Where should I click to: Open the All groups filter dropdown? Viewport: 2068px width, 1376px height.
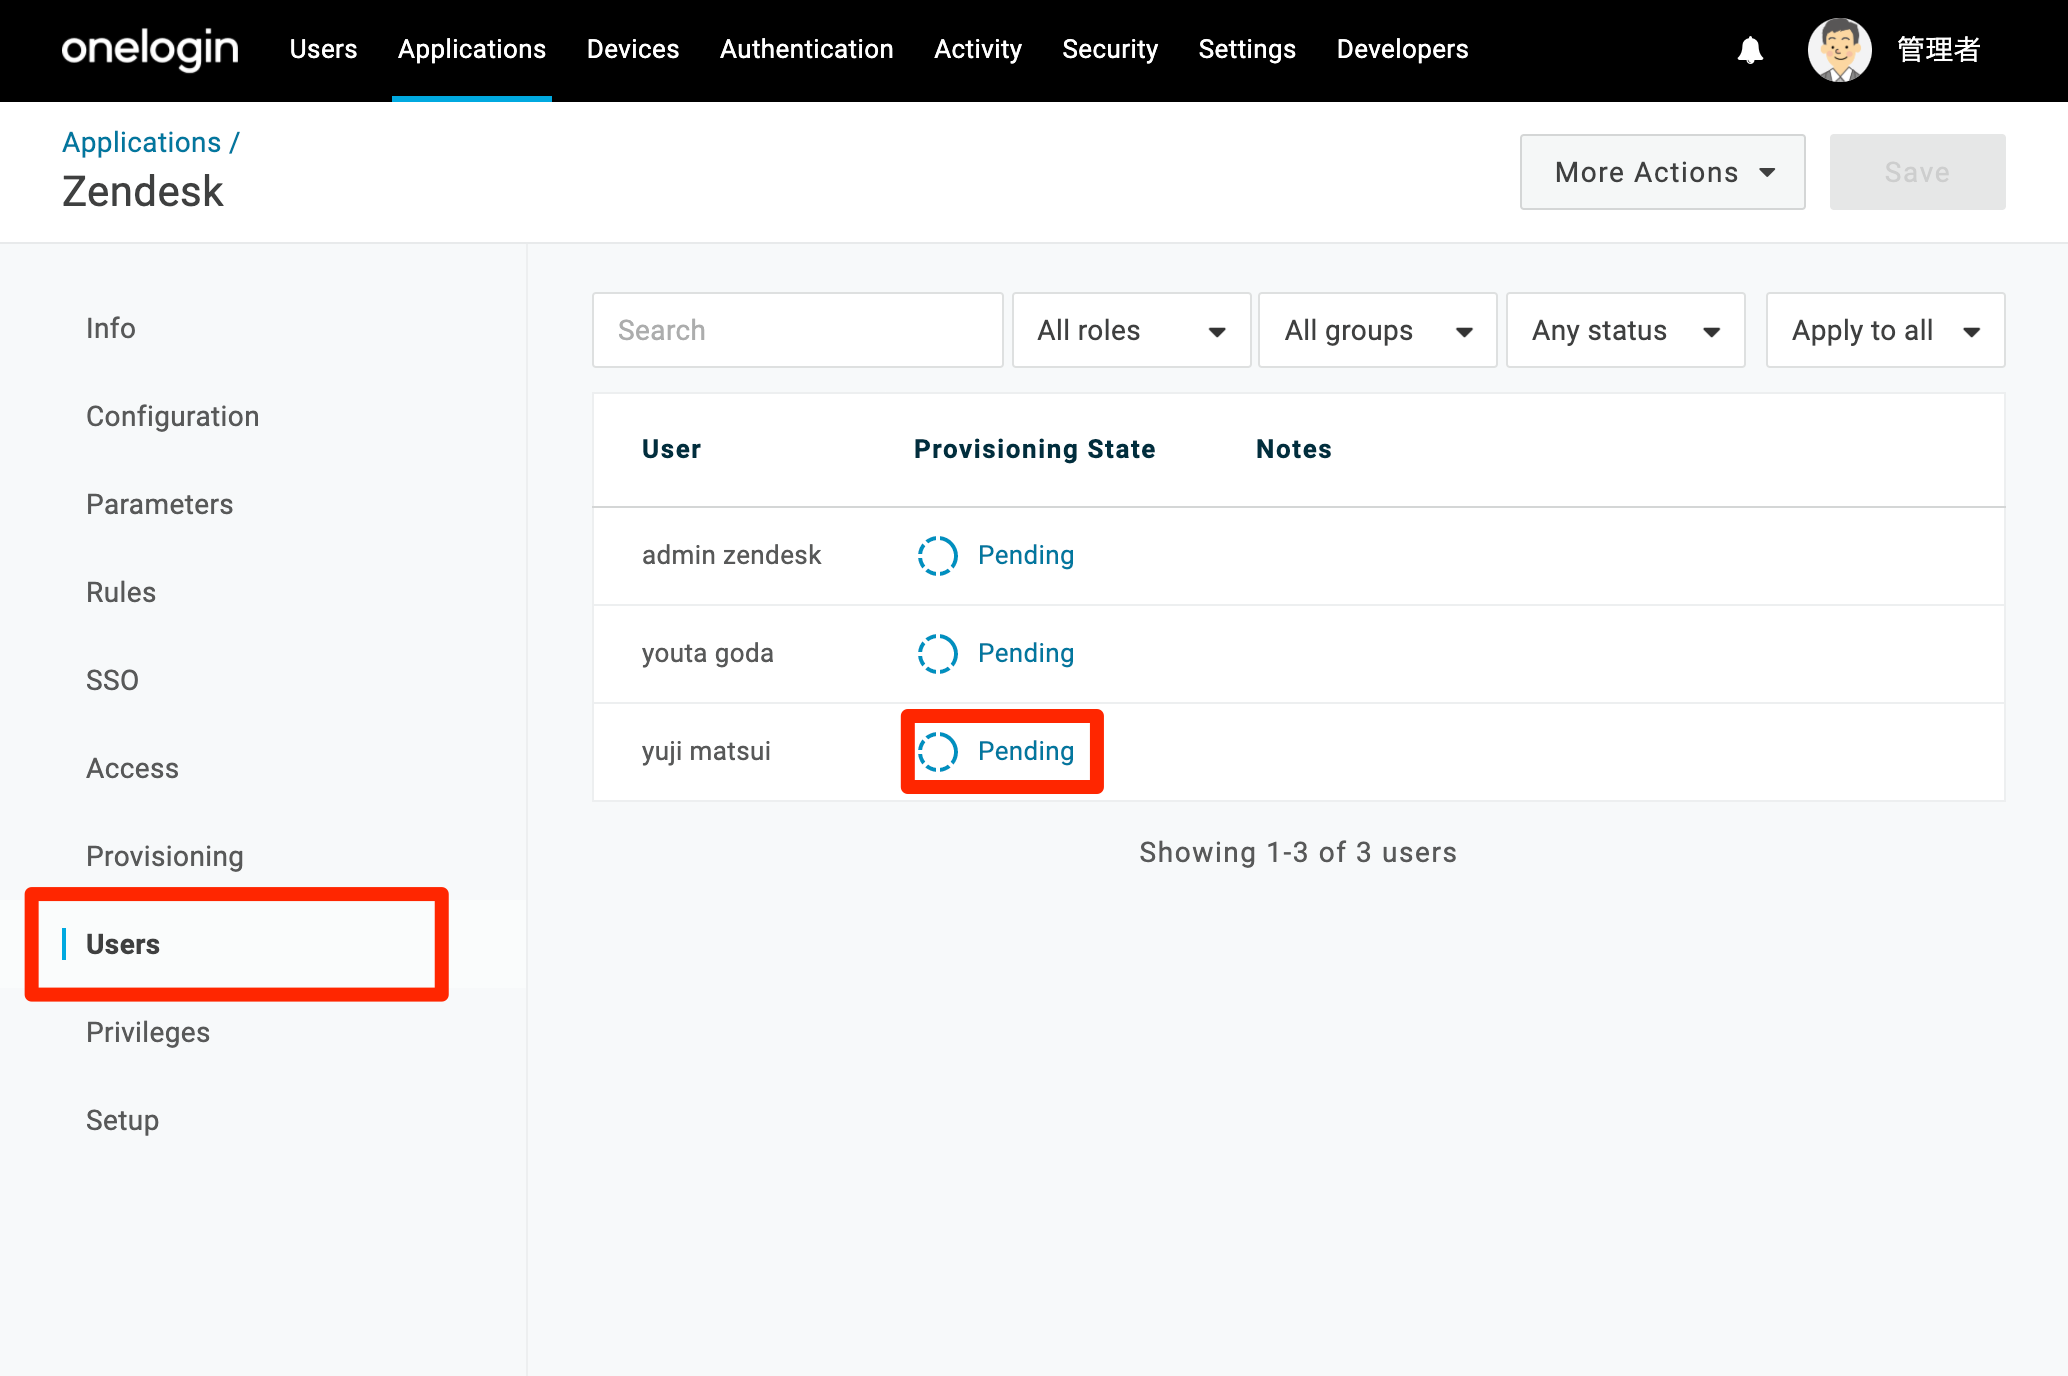click(1377, 330)
